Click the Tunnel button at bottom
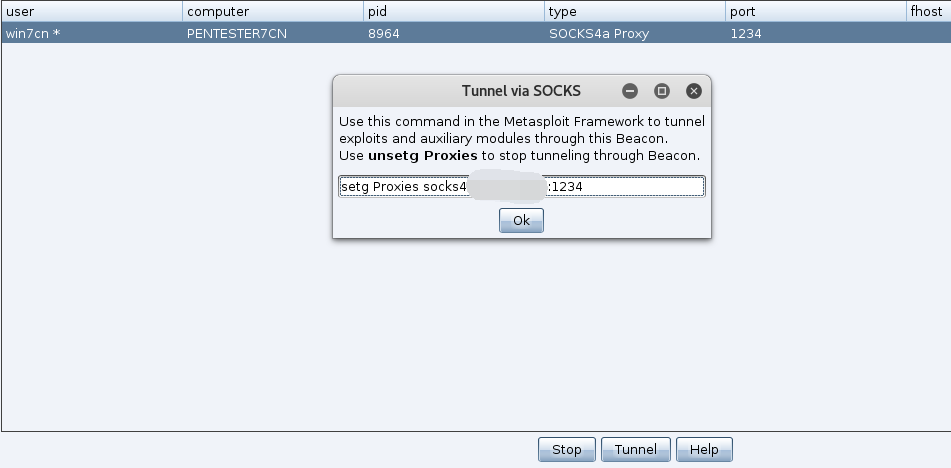 point(636,449)
